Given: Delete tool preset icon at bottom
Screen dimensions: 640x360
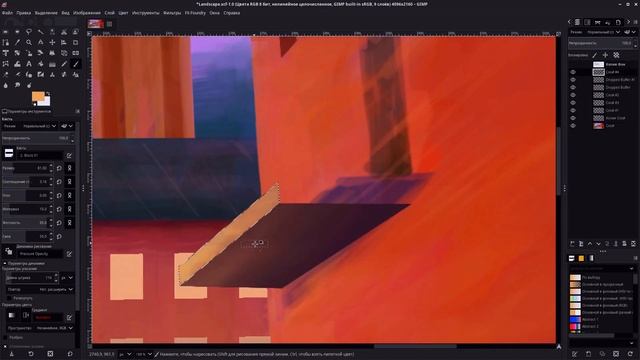Looking at the screenshot, I should [50, 354].
